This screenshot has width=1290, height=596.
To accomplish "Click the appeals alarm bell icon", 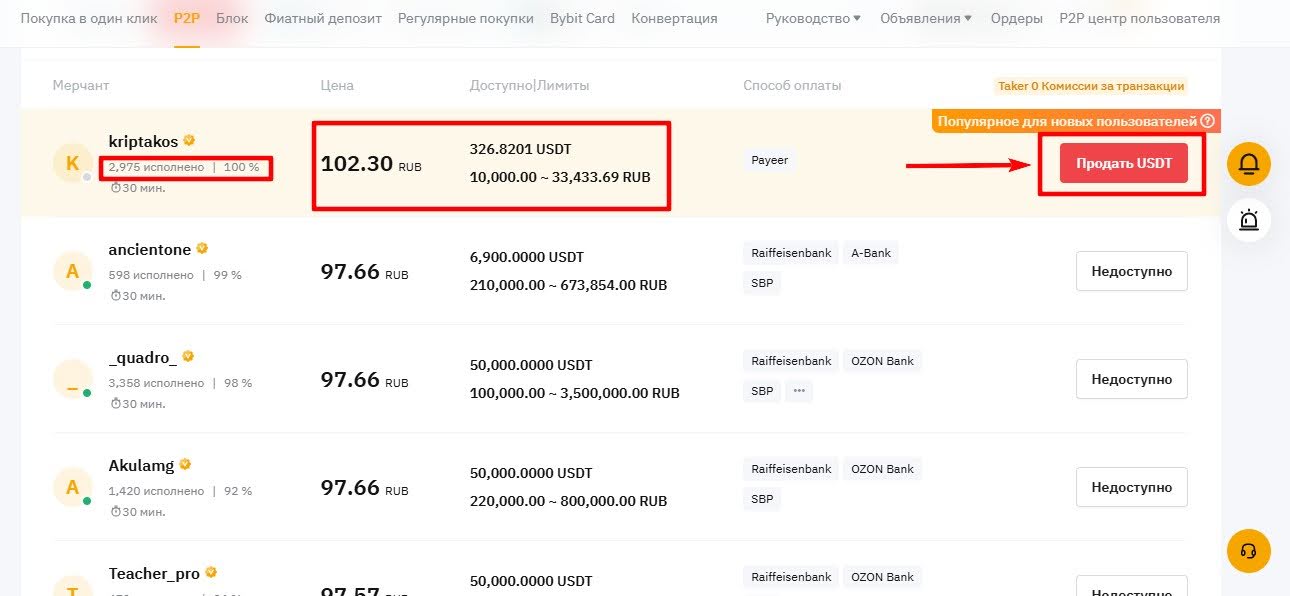I will pos(1248,221).
